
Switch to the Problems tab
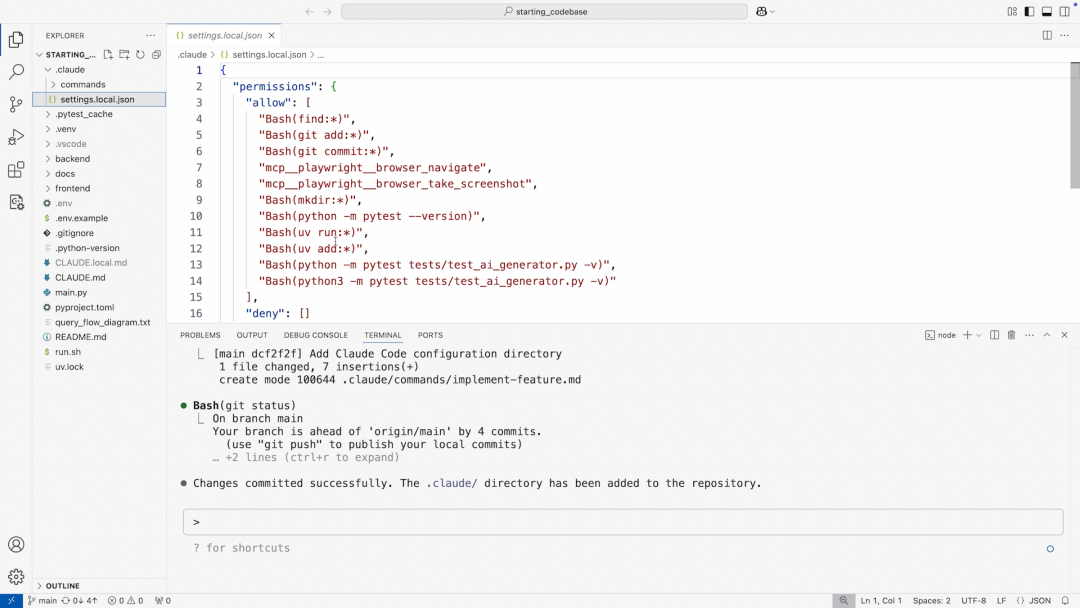pyautogui.click(x=200, y=335)
